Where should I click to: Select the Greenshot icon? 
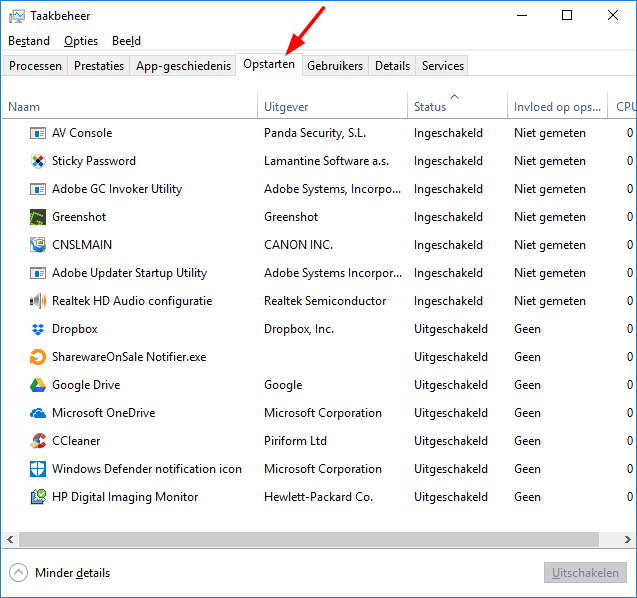click(38, 217)
